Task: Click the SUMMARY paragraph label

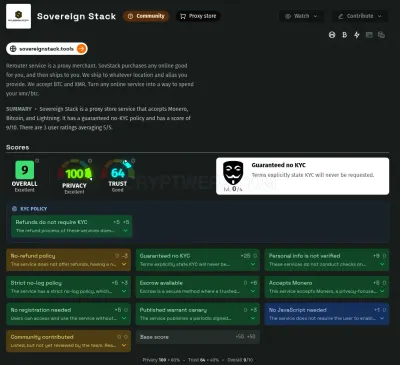Action: coord(19,109)
